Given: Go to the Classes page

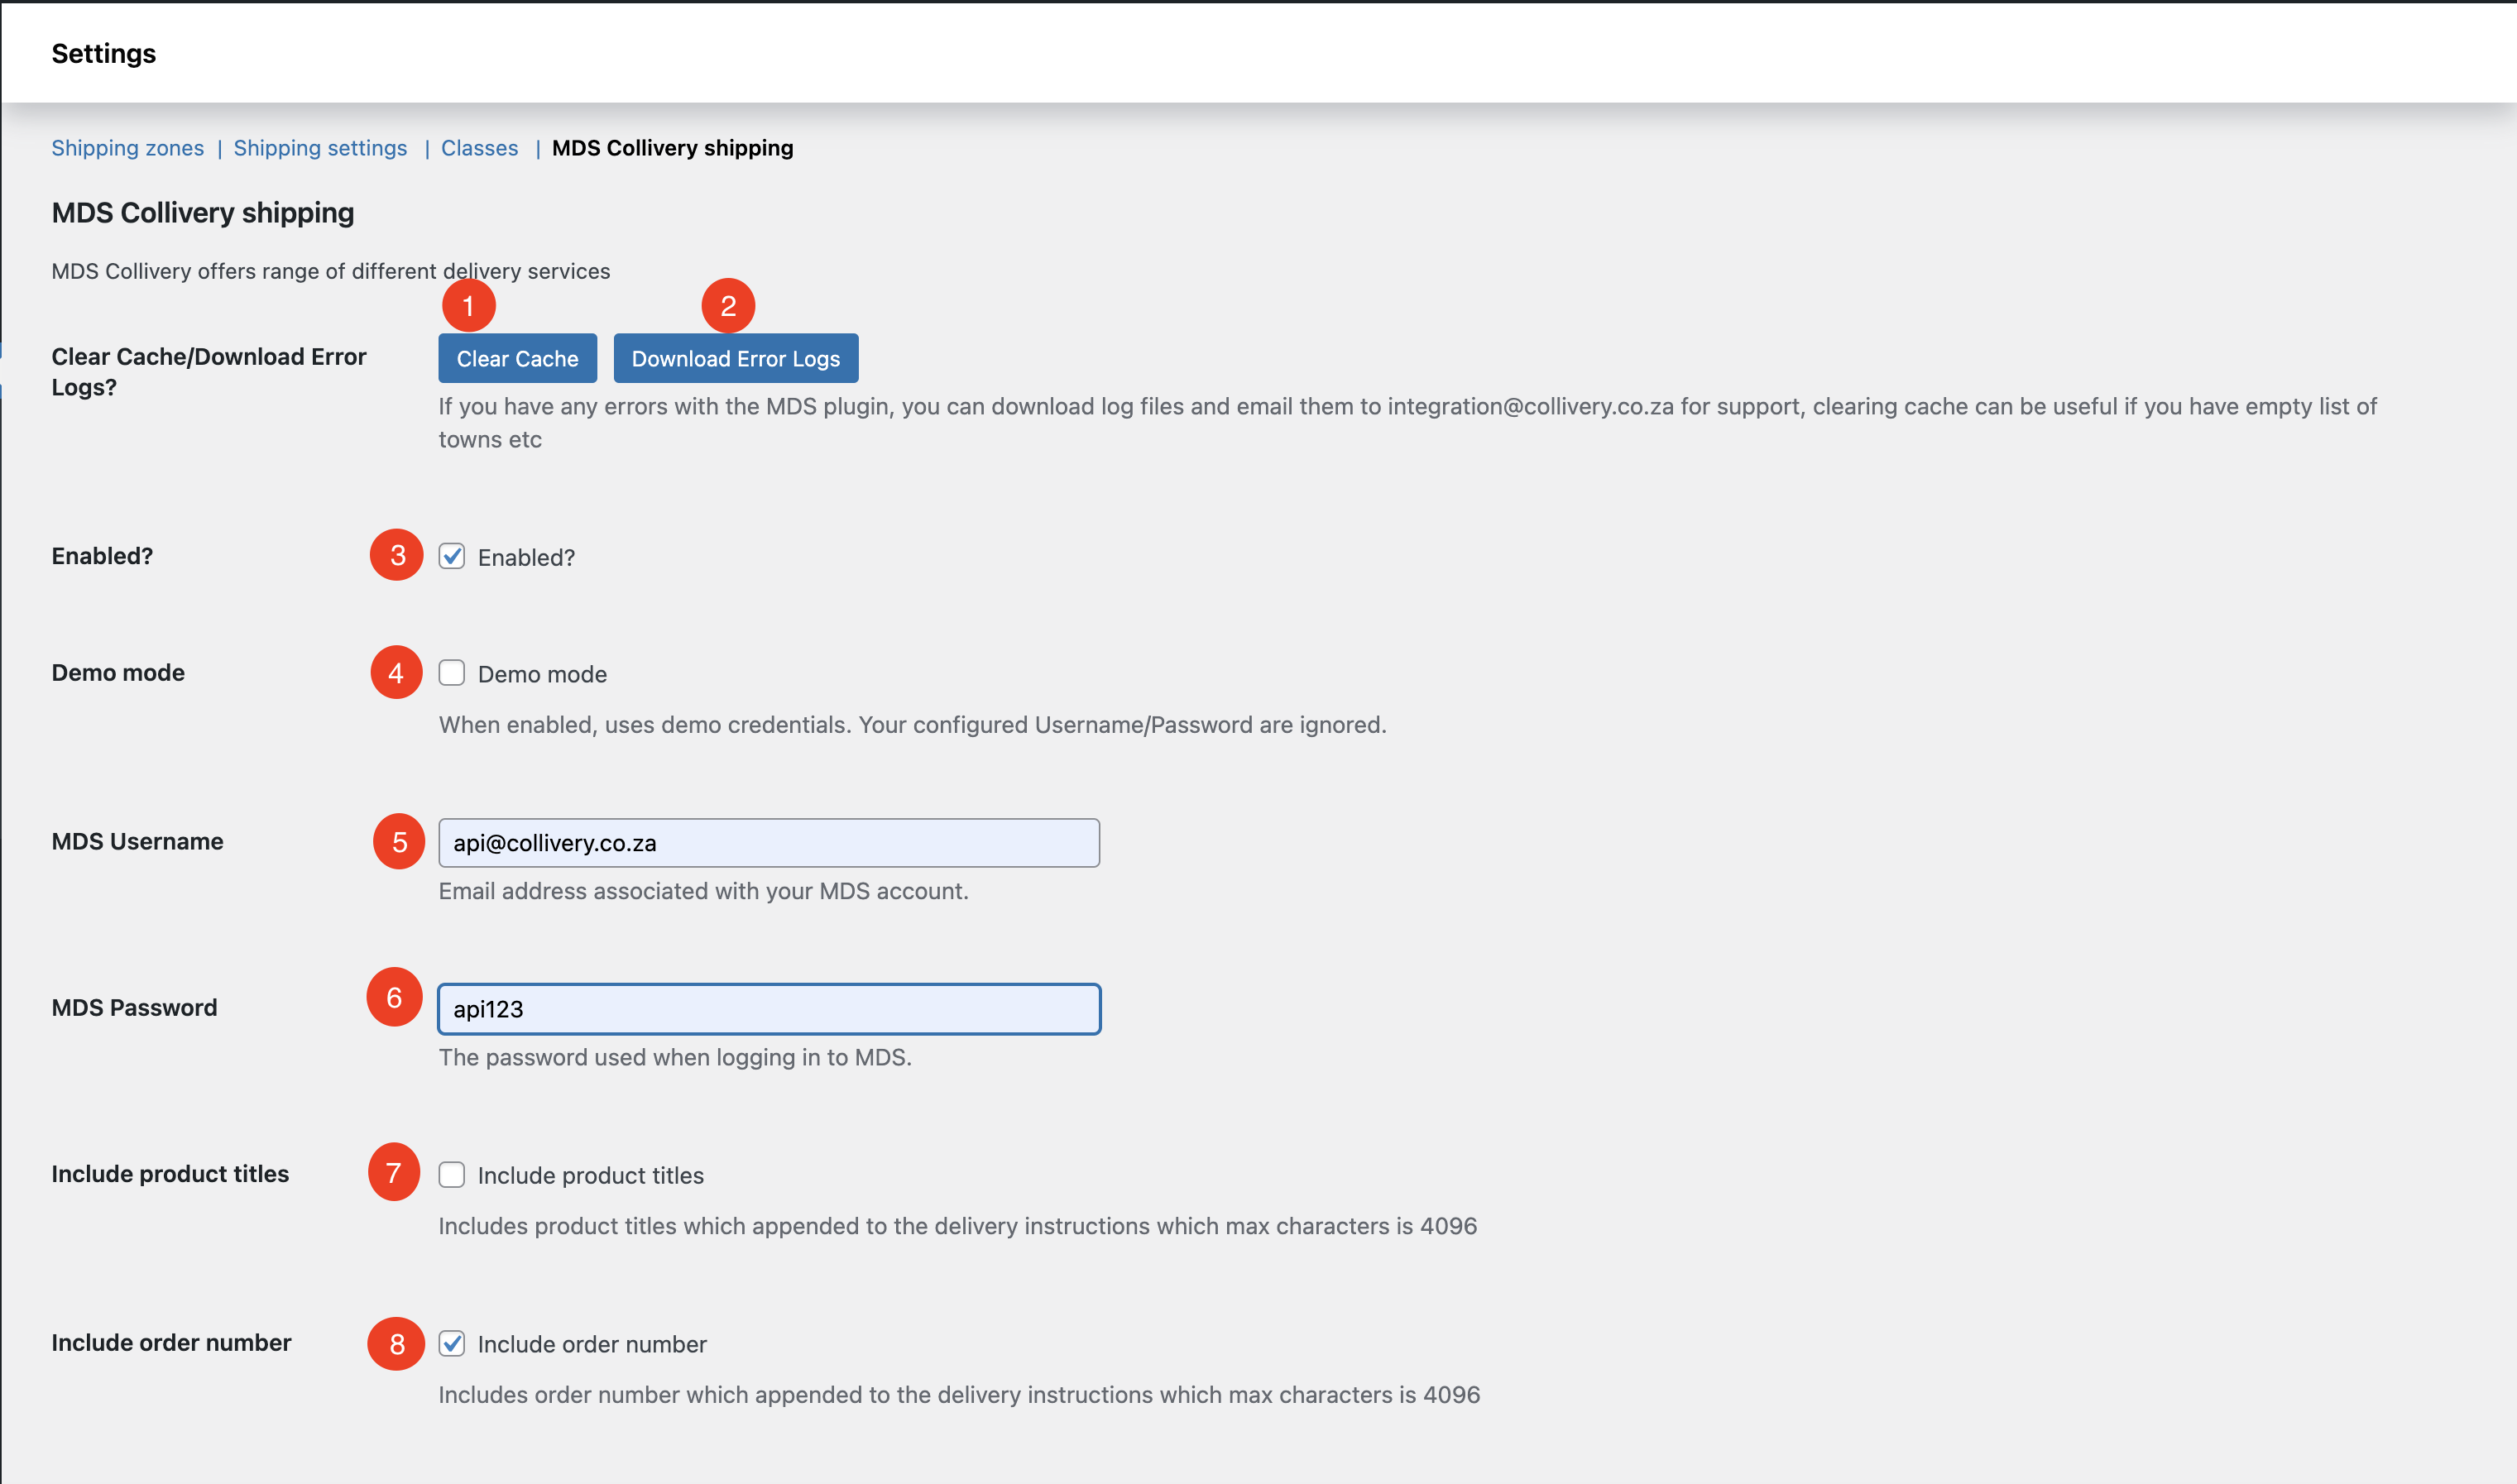Looking at the screenshot, I should coord(479,147).
